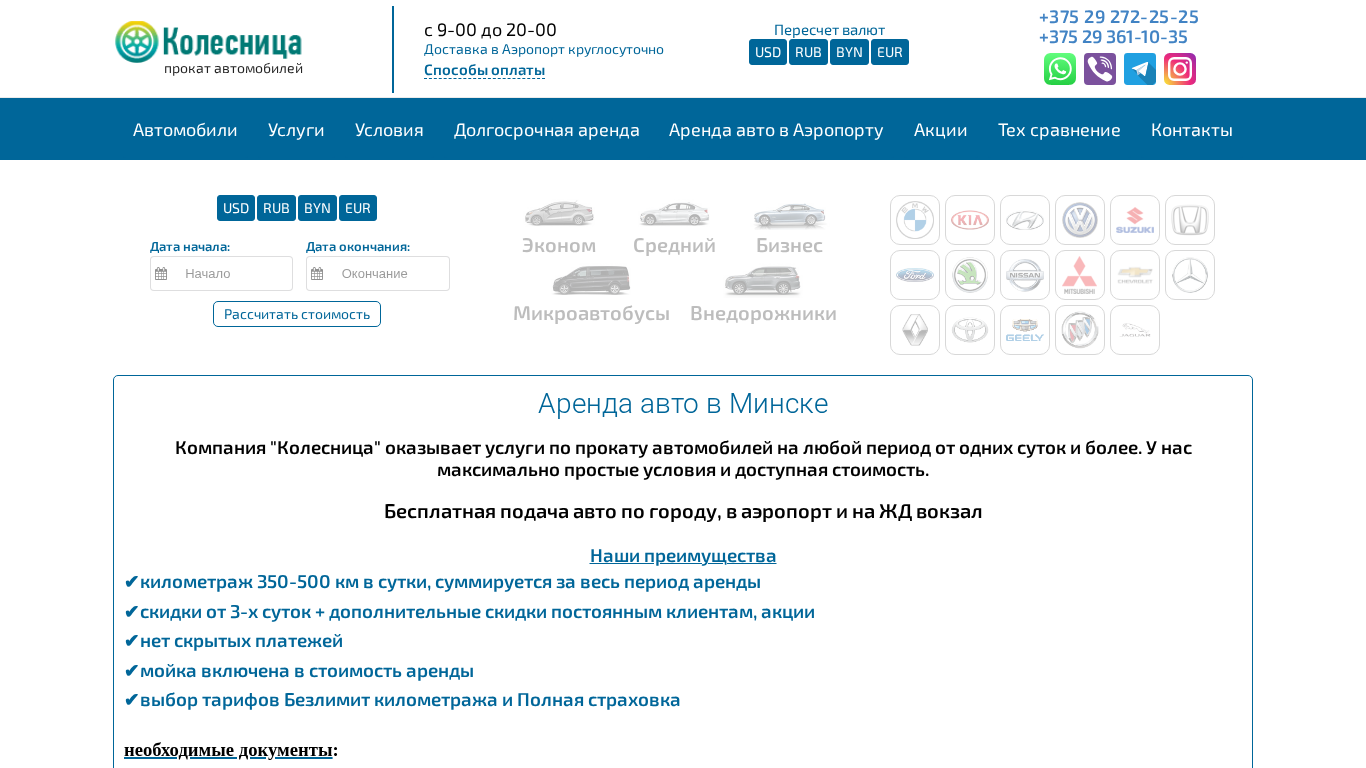The height and width of the screenshot is (768, 1366).
Task: Focus the Начало date input
Action: (x=221, y=273)
